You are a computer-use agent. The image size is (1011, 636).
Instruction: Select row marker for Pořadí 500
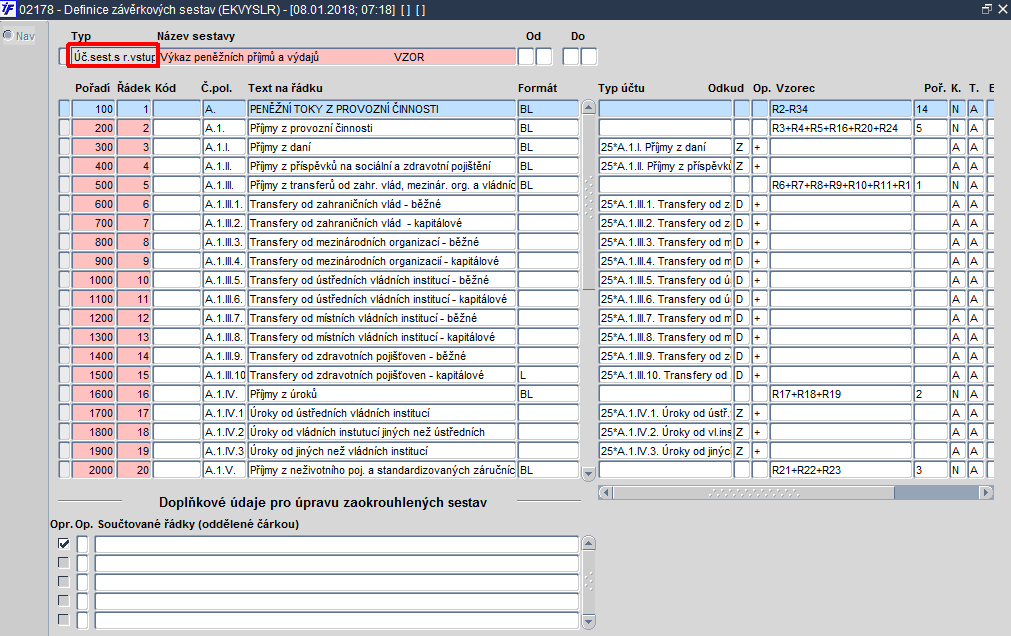click(x=64, y=185)
